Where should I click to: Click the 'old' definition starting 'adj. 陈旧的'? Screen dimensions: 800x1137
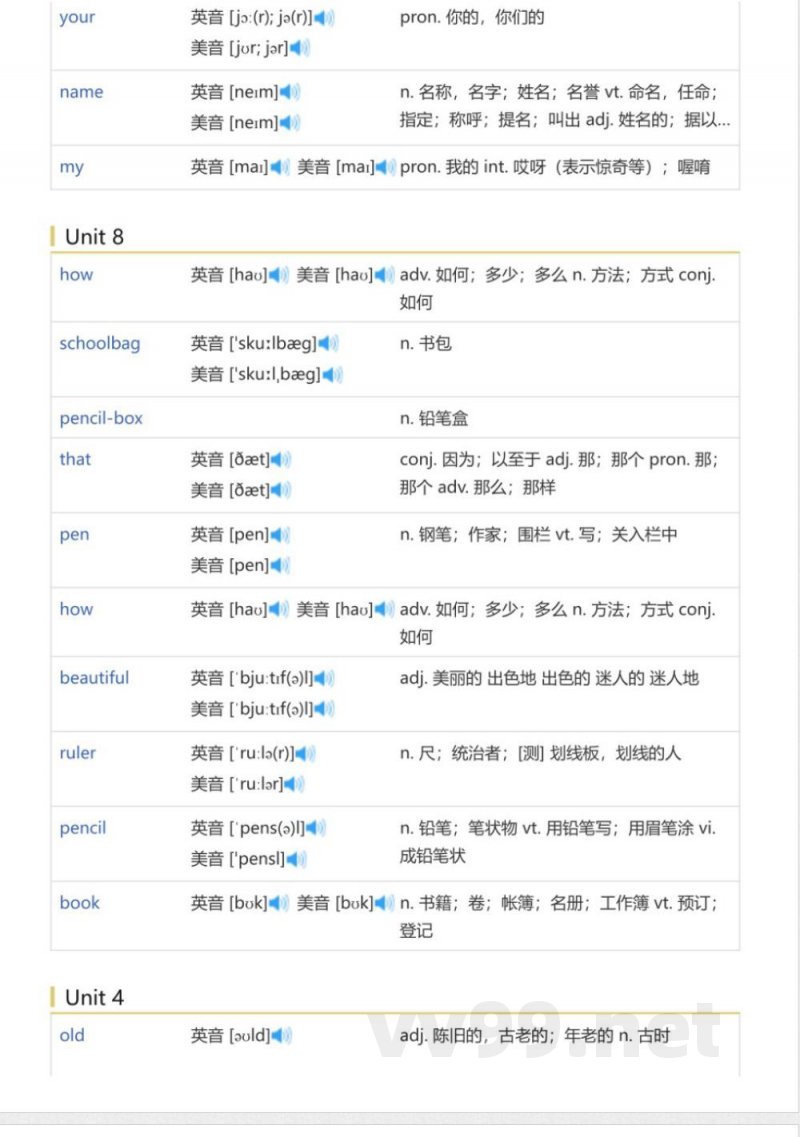535,1035
